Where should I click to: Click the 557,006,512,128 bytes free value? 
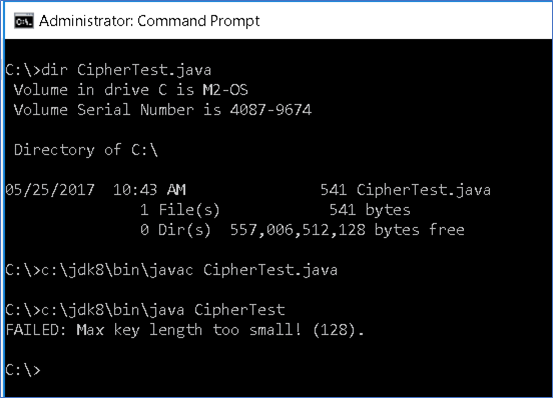pos(347,230)
